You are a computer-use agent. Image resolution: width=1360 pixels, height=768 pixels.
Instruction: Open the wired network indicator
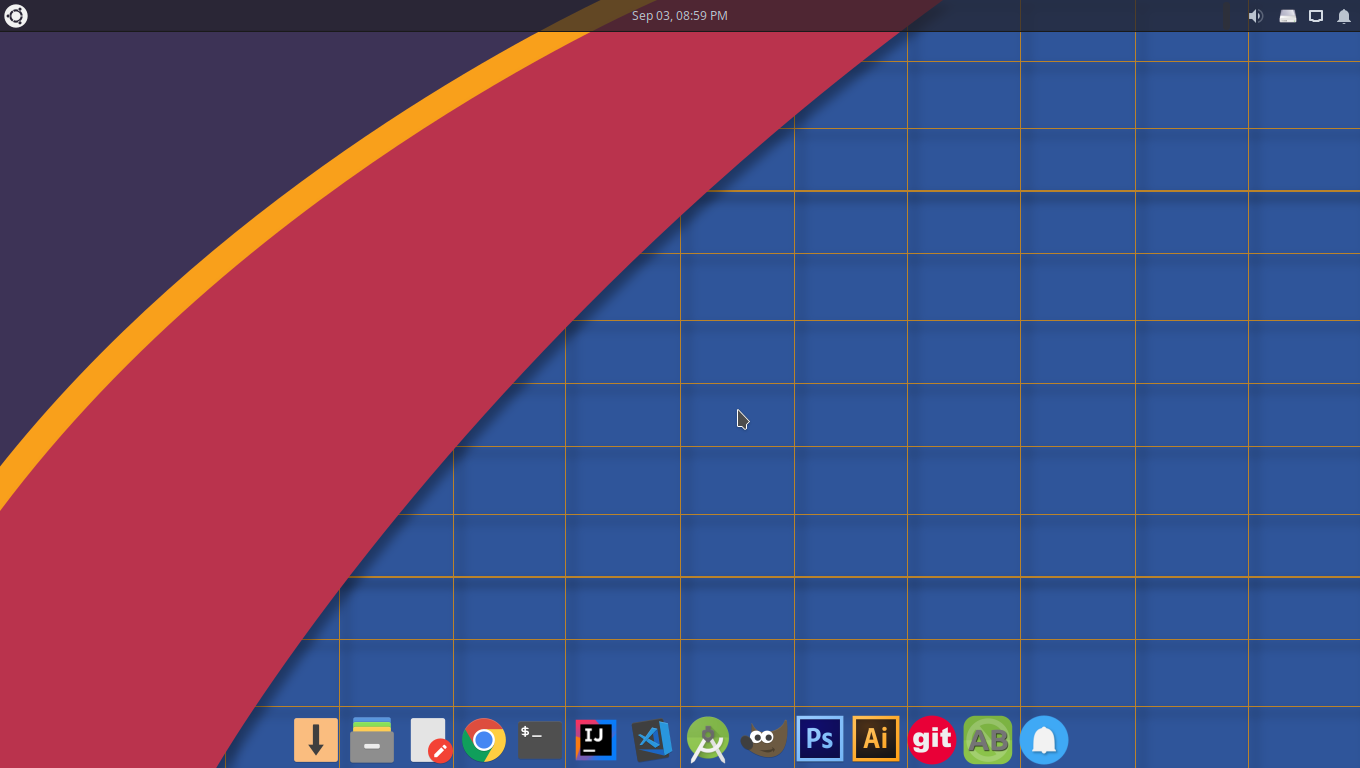click(x=1316, y=16)
